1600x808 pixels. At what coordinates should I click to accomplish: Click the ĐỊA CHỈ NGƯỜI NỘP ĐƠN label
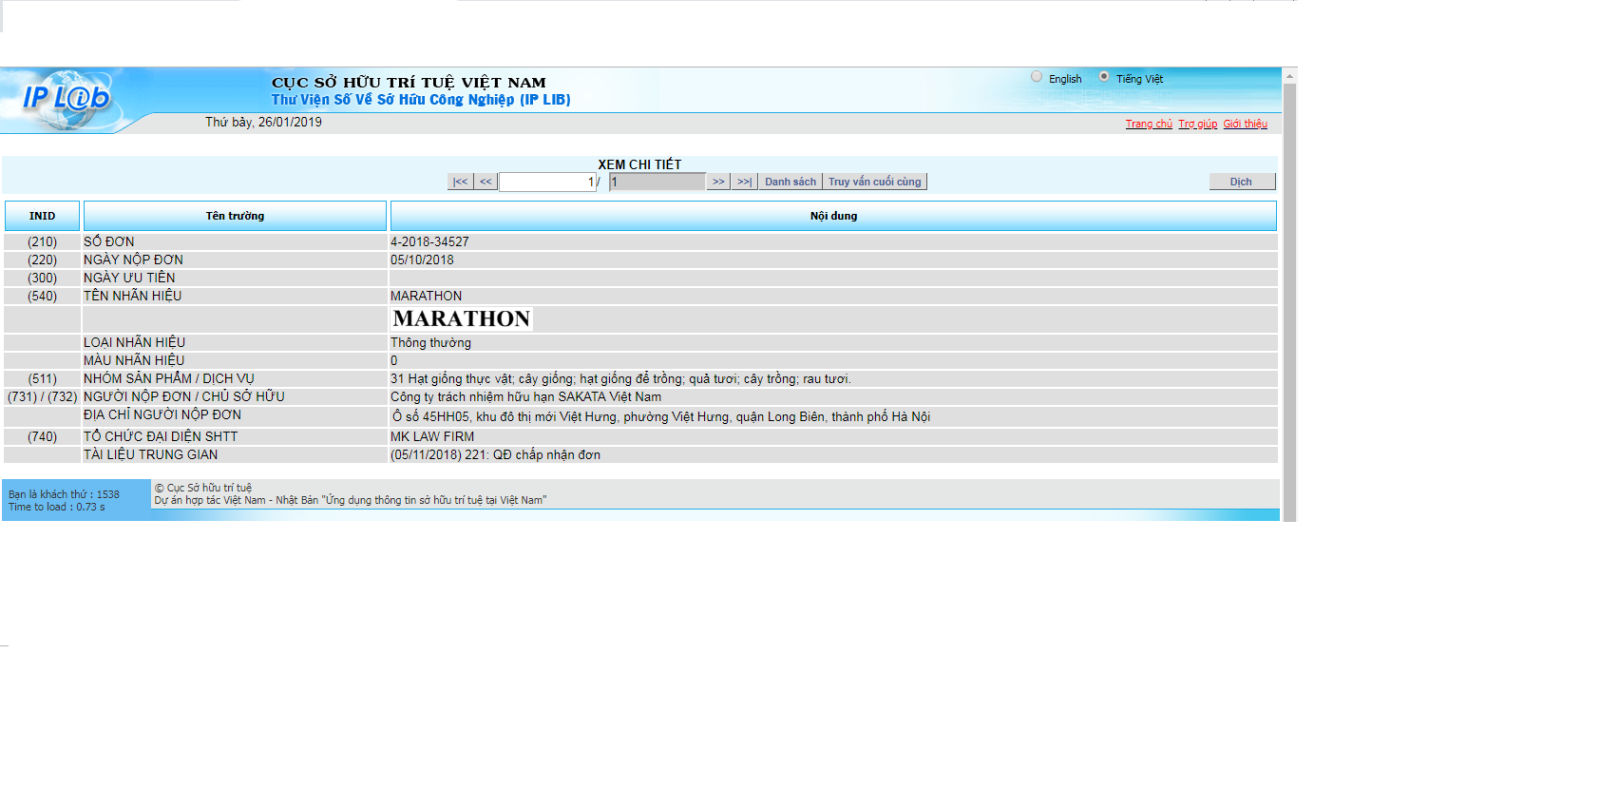click(162, 415)
